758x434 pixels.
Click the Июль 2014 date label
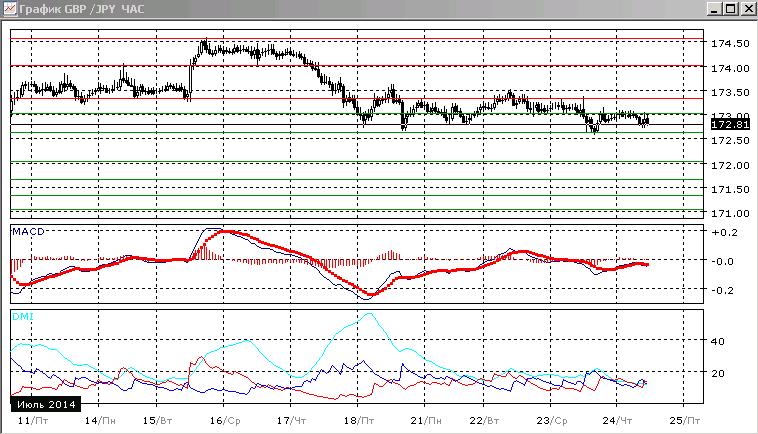click(46, 405)
